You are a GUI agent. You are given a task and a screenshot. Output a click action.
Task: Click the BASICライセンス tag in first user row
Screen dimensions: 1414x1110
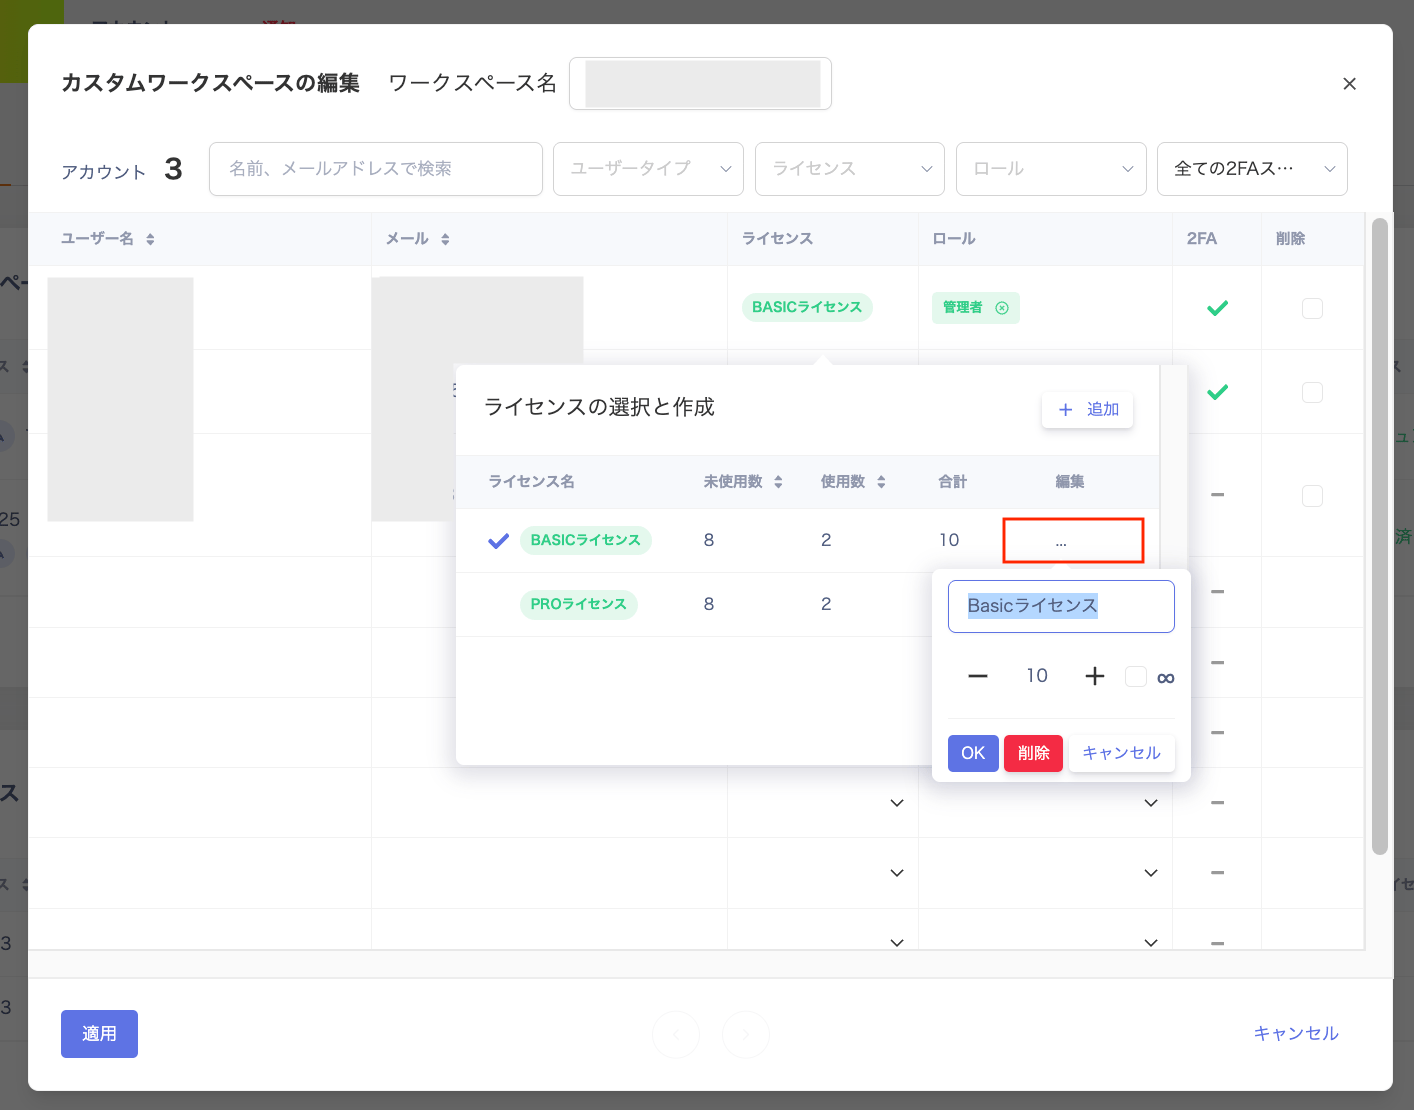(x=807, y=307)
